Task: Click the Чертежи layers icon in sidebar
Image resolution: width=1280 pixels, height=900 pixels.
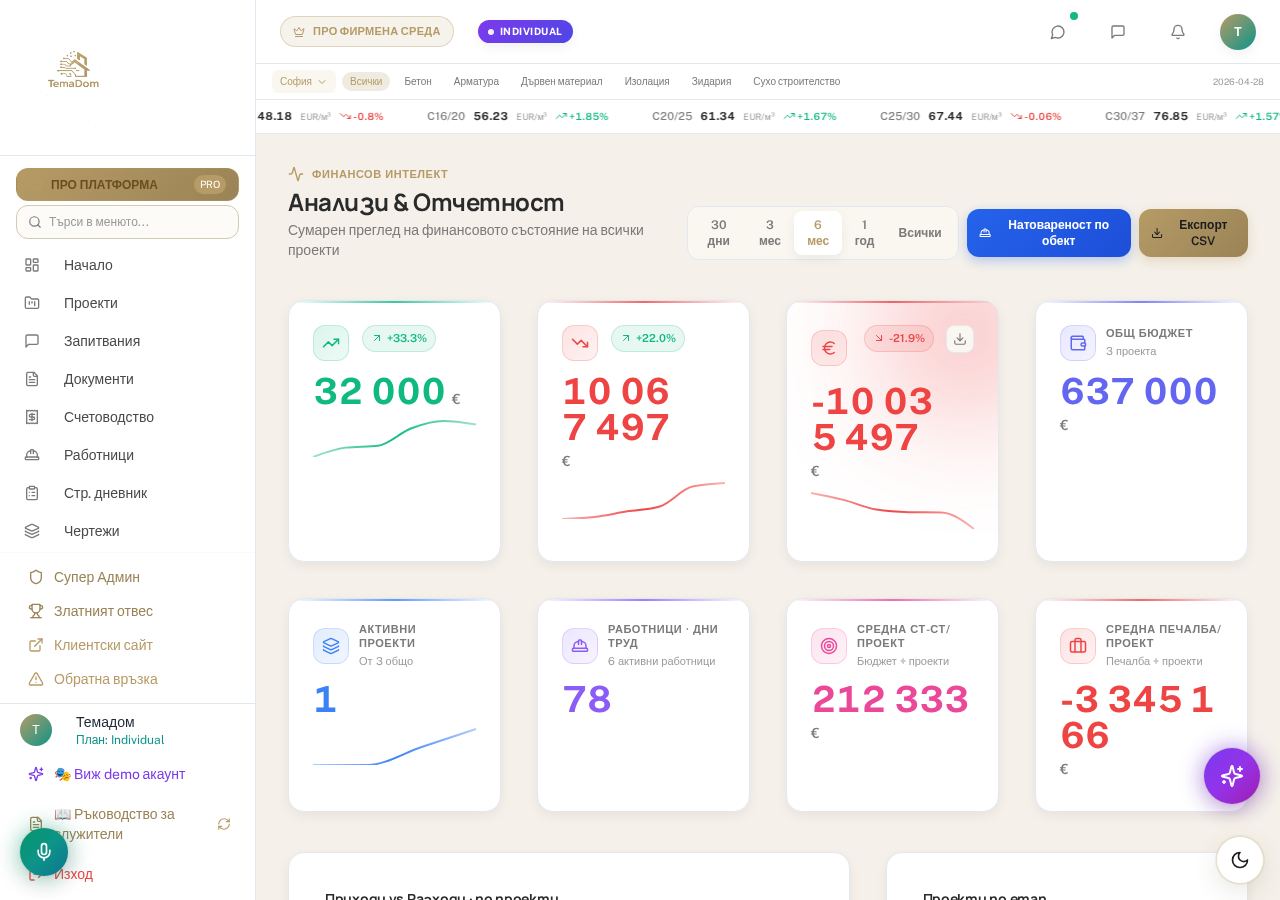Action: pyautogui.click(x=32, y=531)
